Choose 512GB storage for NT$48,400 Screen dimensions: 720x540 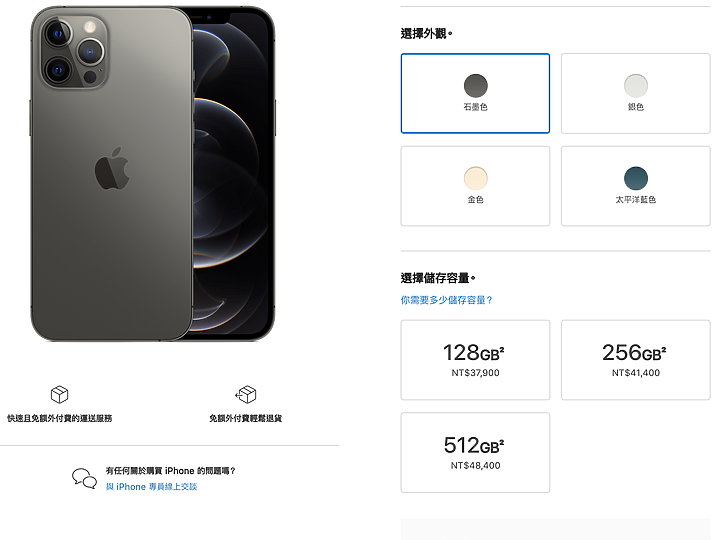475,453
